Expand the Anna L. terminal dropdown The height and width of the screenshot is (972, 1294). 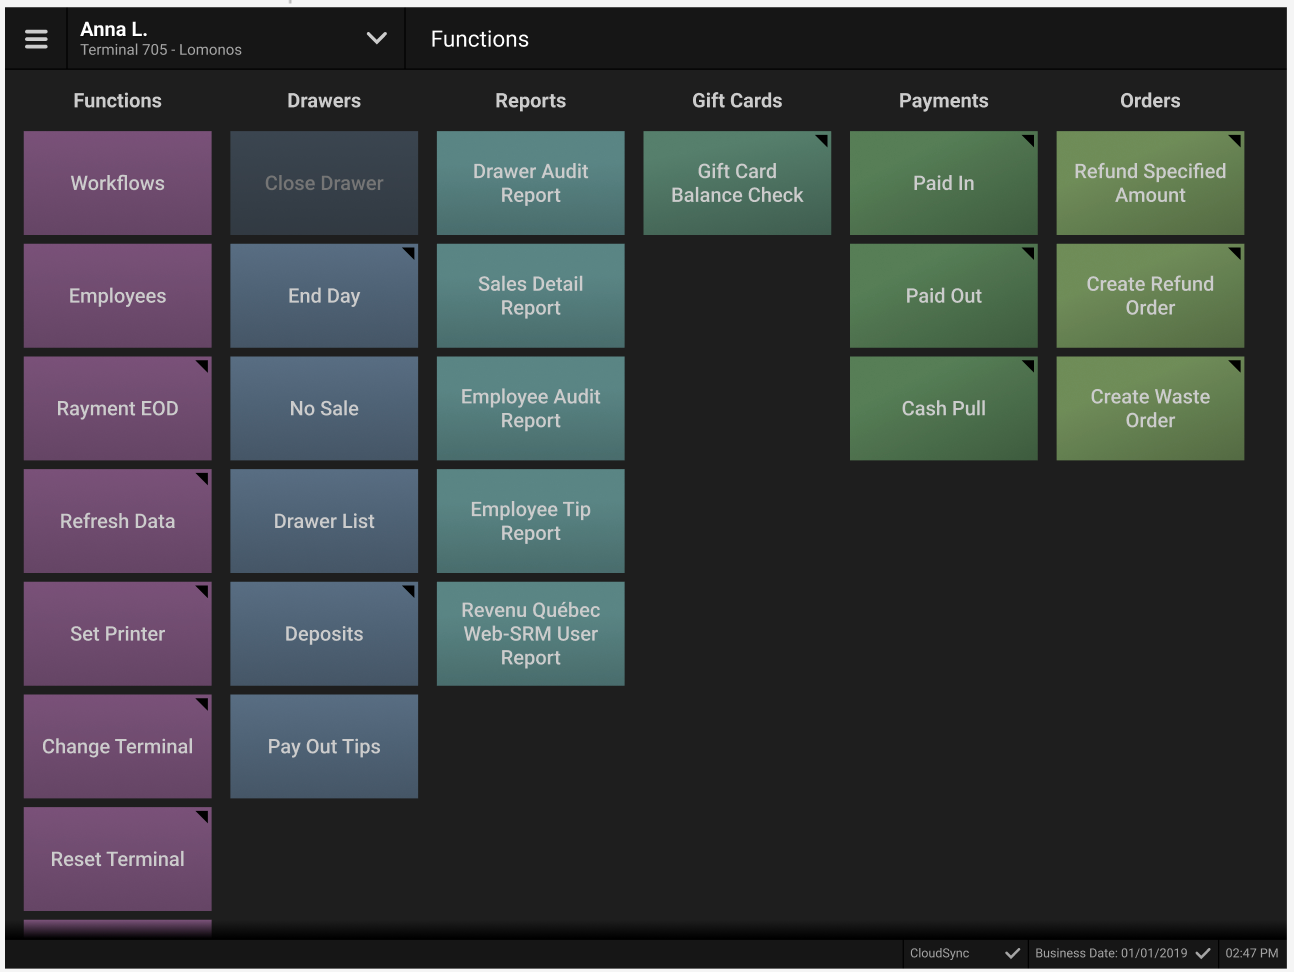point(376,39)
